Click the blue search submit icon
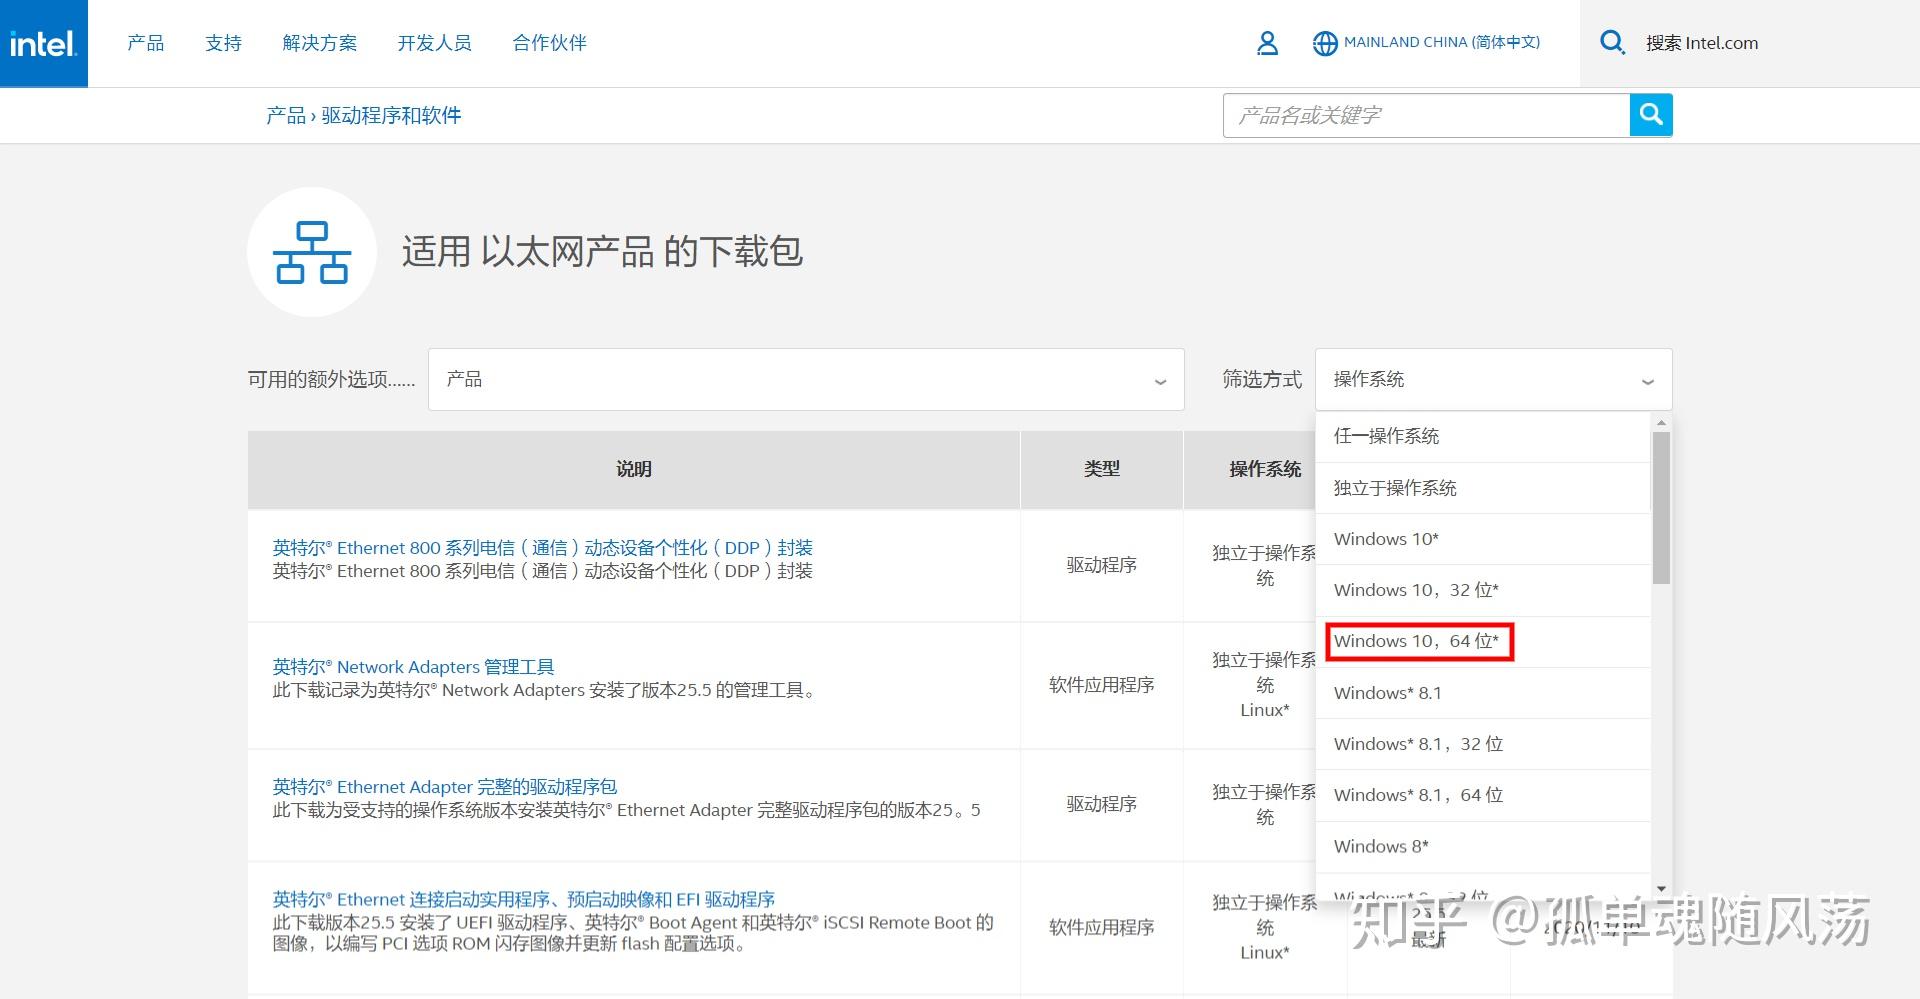The image size is (1920, 999). pyautogui.click(x=1650, y=115)
